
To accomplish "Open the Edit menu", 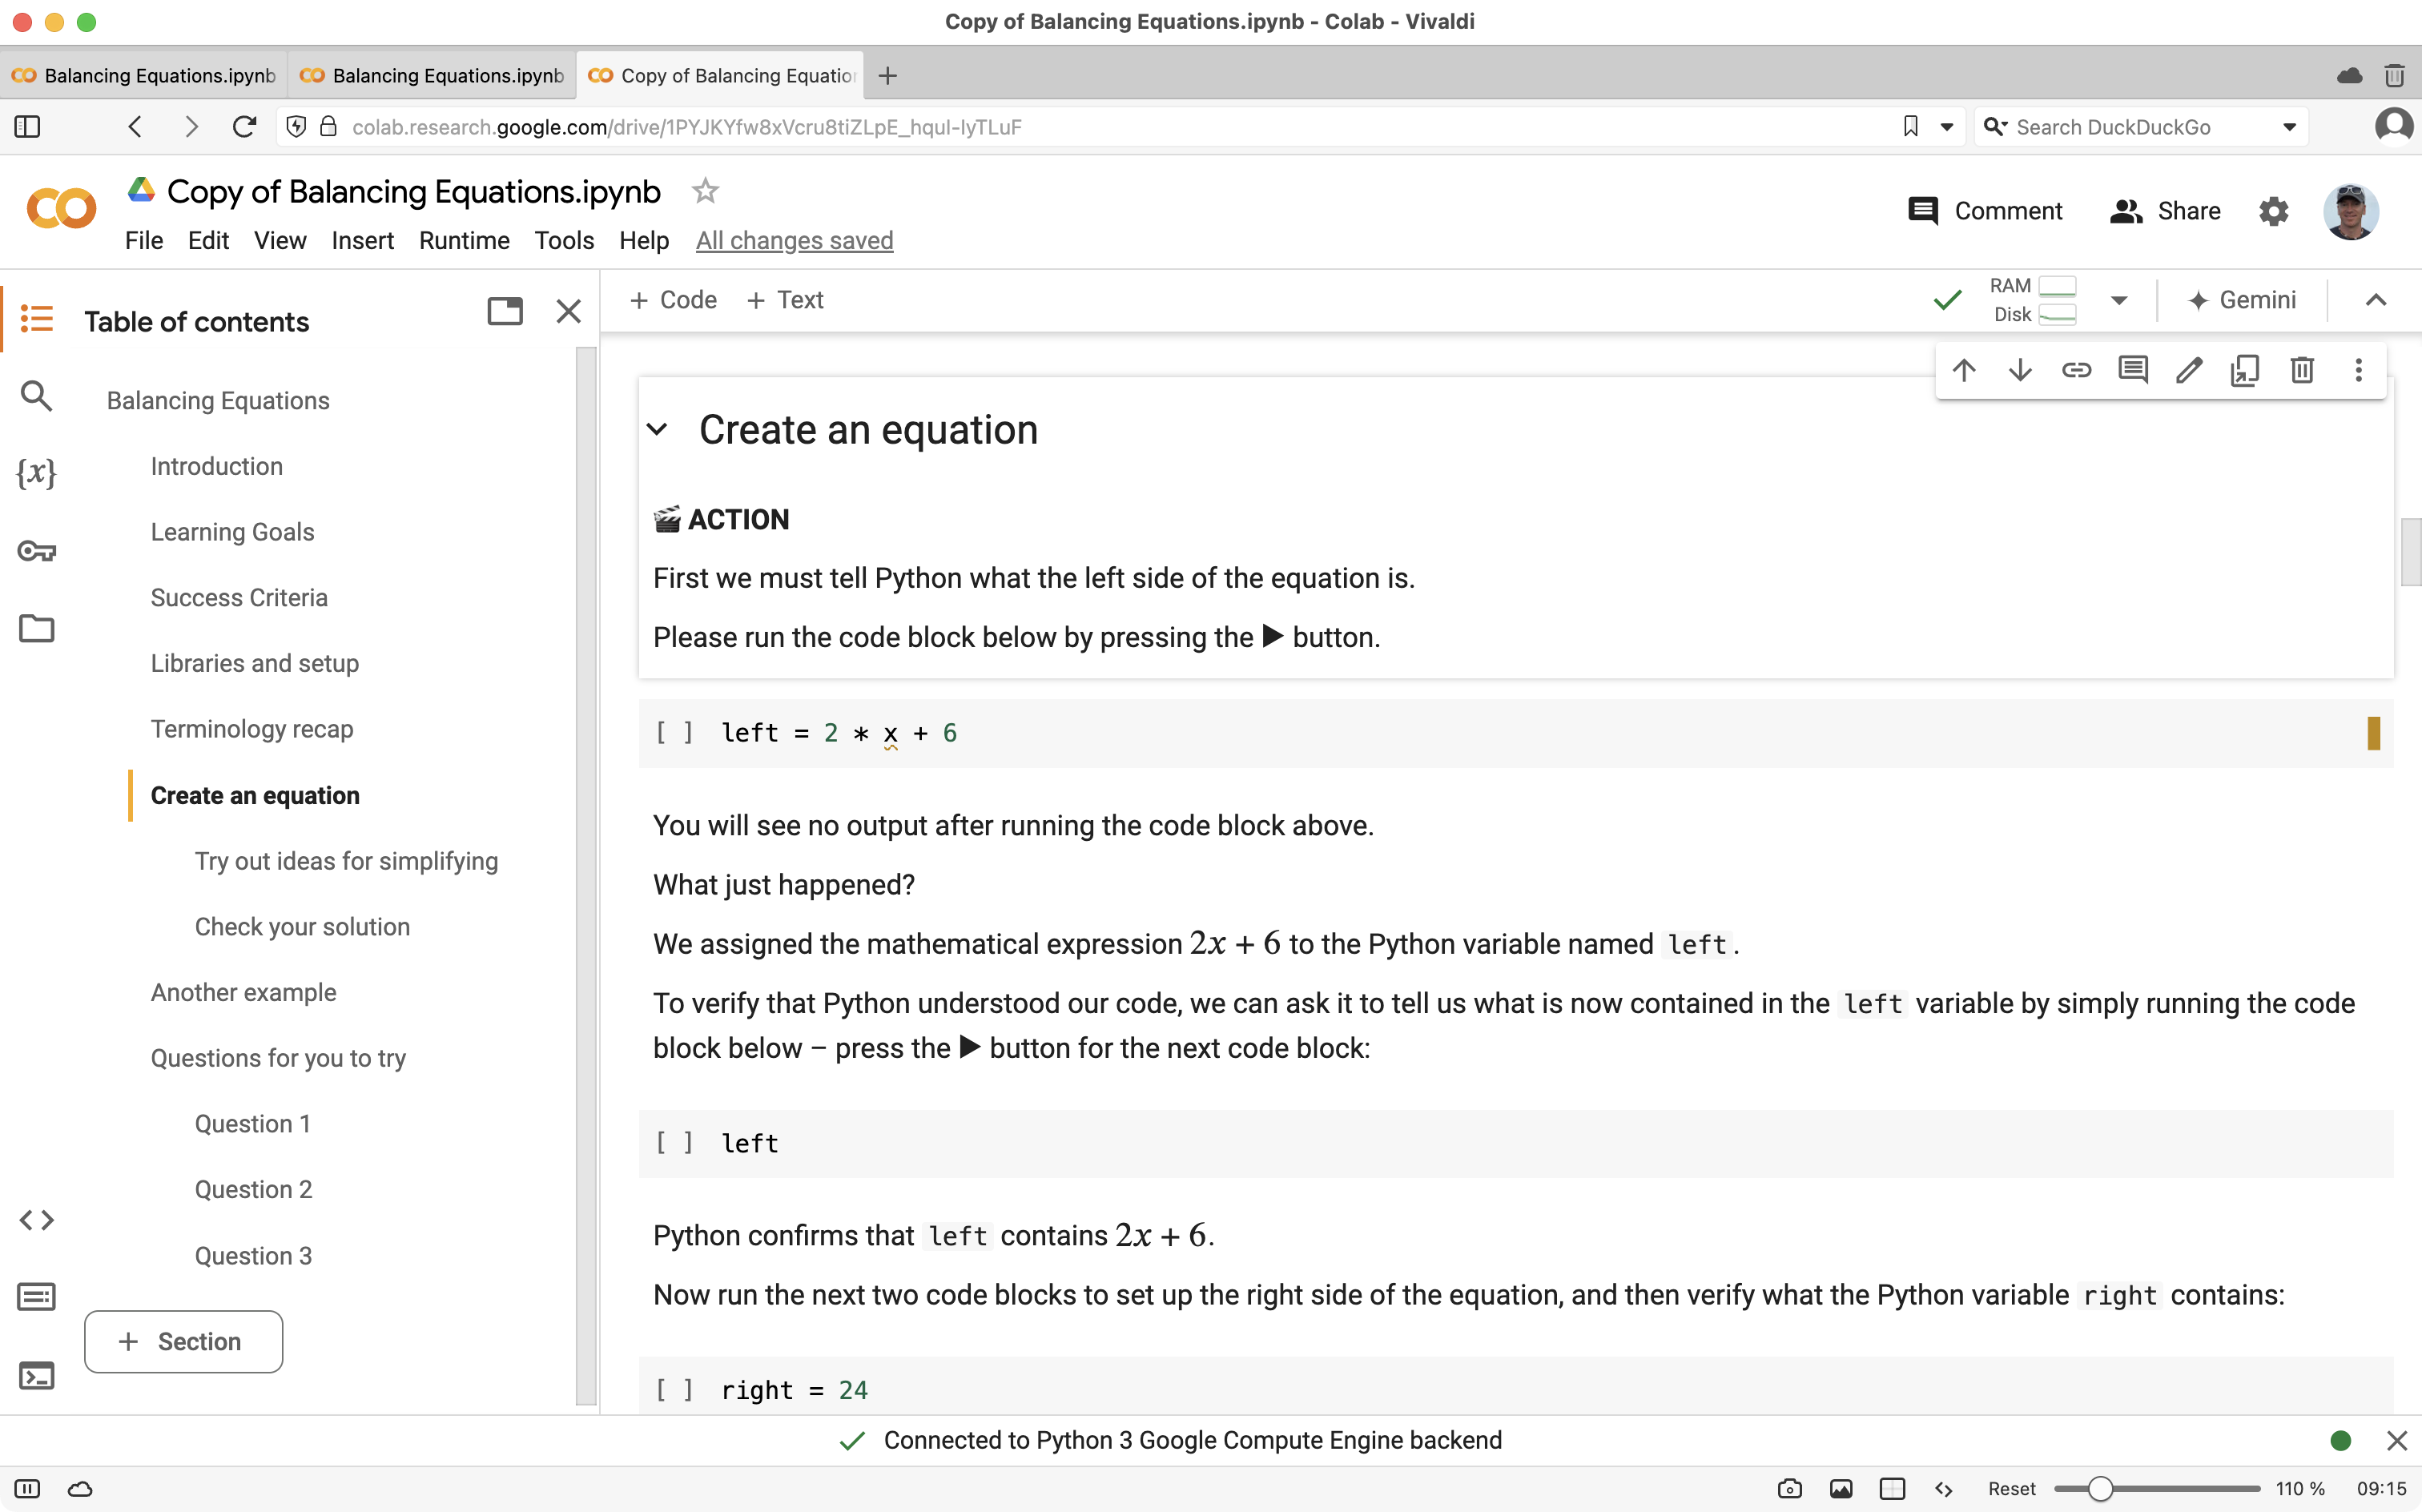I will coord(208,240).
